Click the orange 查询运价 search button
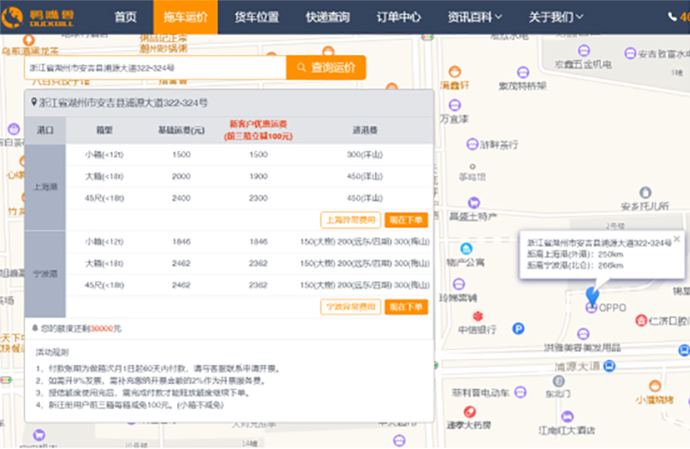Screen dimensions: 690x449 pos(326,67)
